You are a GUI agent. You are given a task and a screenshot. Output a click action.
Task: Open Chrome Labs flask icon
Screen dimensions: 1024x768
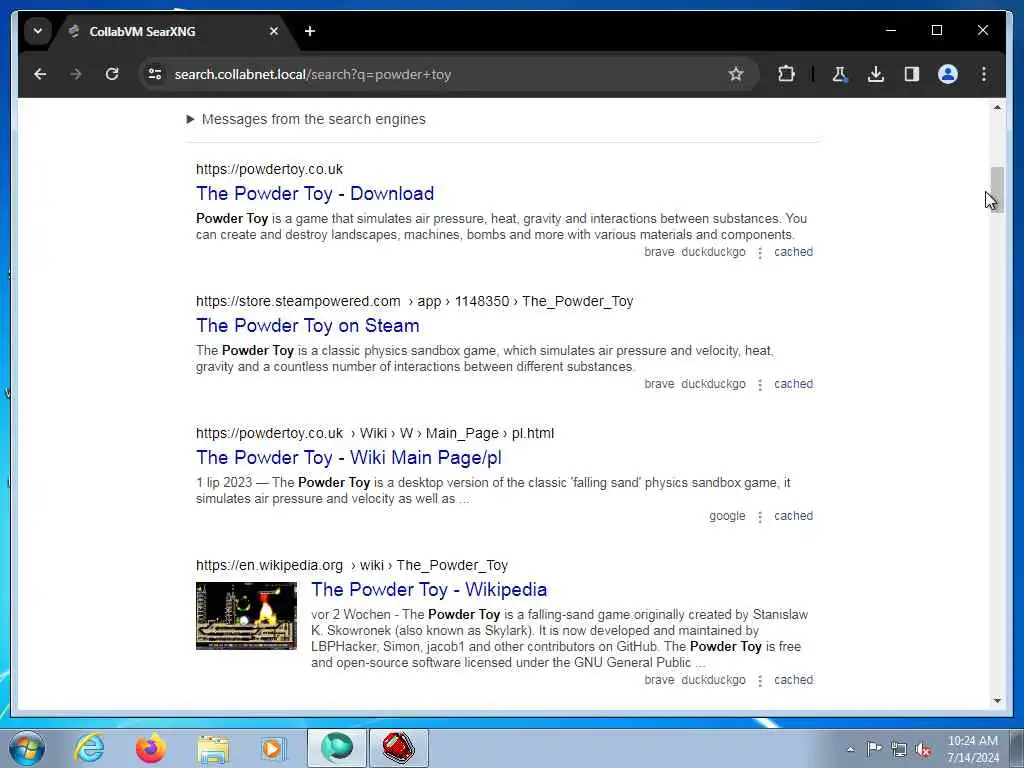click(840, 74)
